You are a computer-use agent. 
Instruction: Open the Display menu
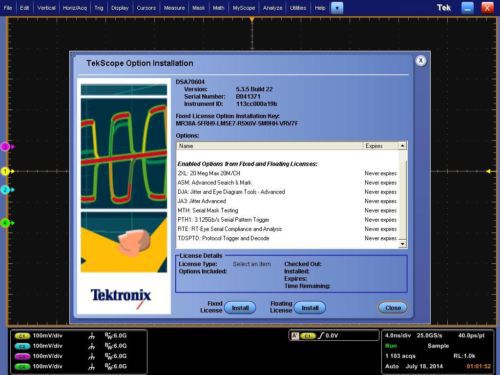pyautogui.click(x=120, y=8)
